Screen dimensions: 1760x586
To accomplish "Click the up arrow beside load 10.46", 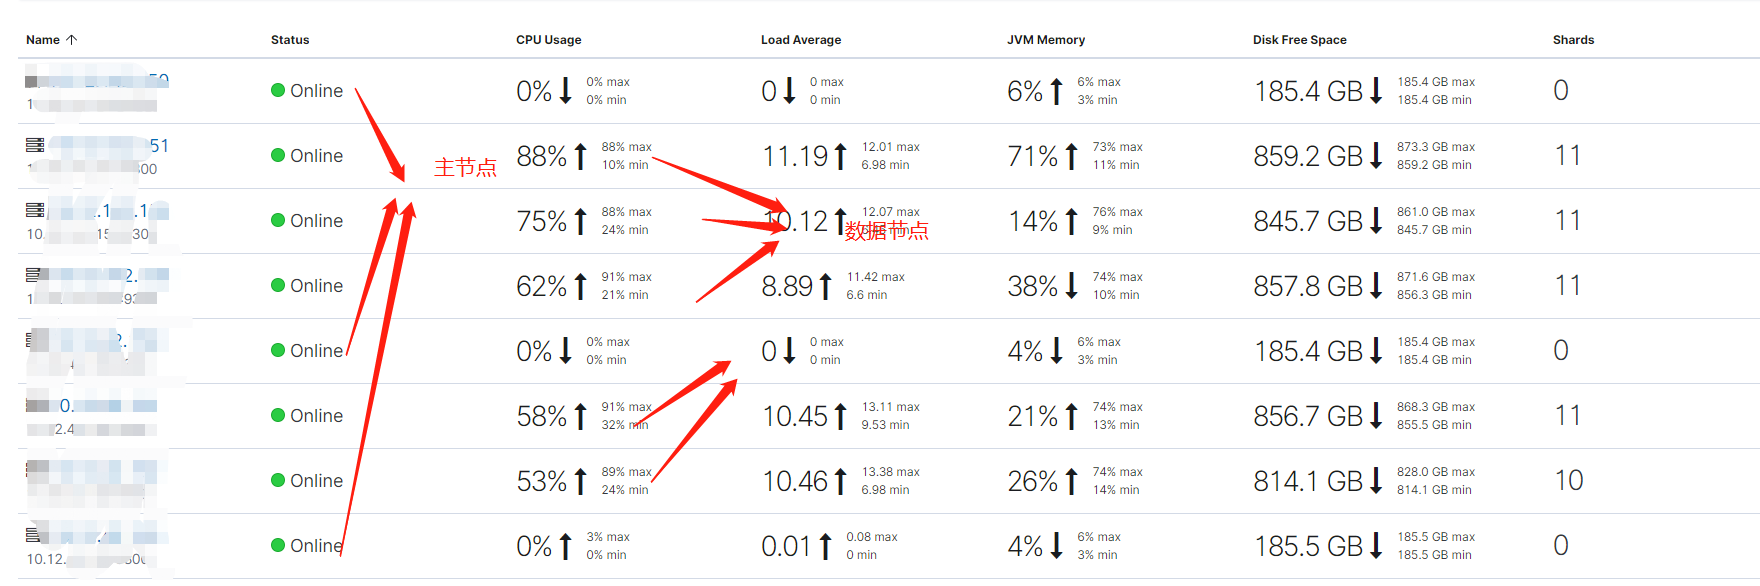I will pyautogui.click(x=840, y=481).
